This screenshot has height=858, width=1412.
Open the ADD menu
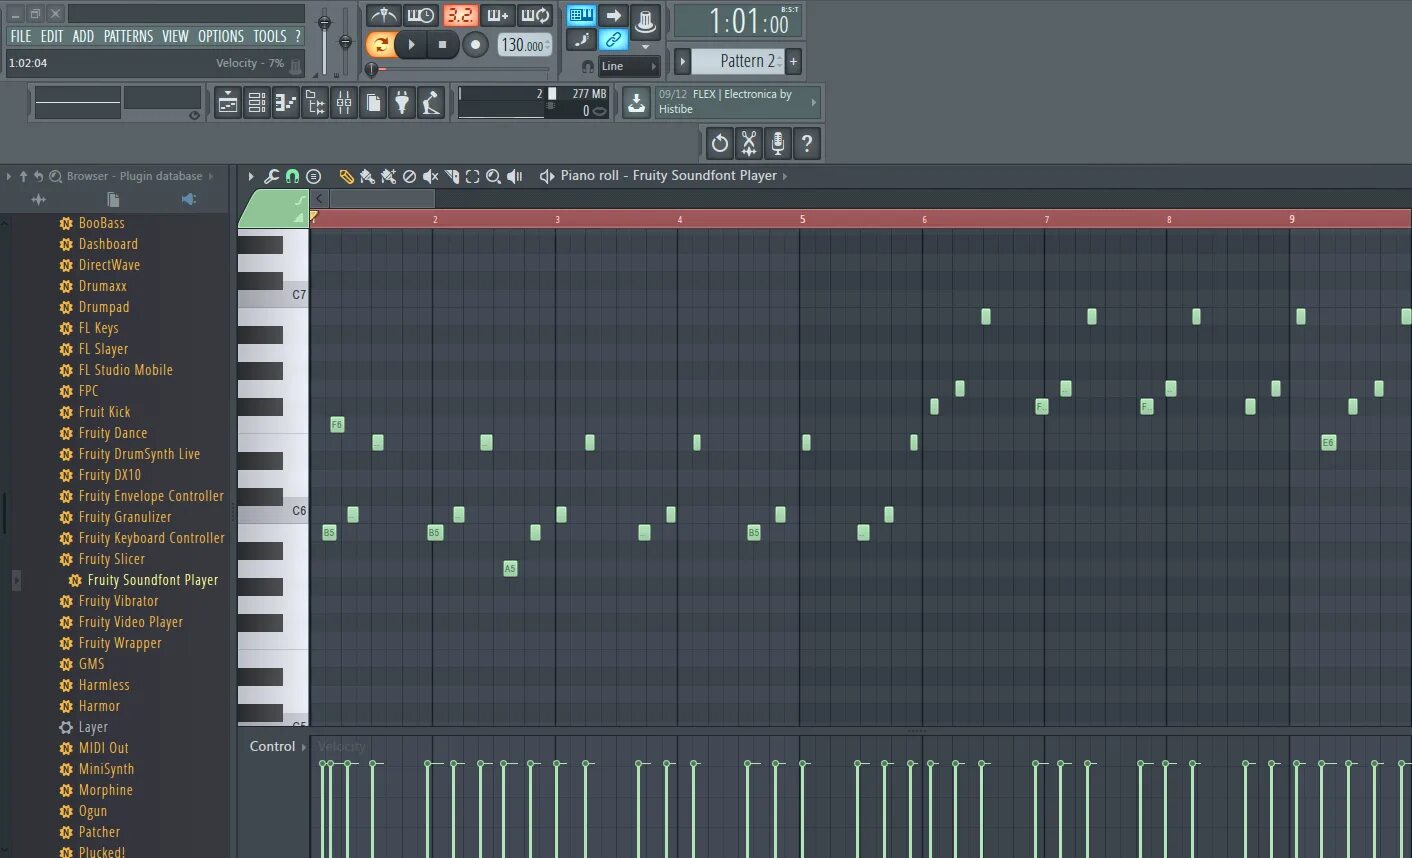coord(84,36)
